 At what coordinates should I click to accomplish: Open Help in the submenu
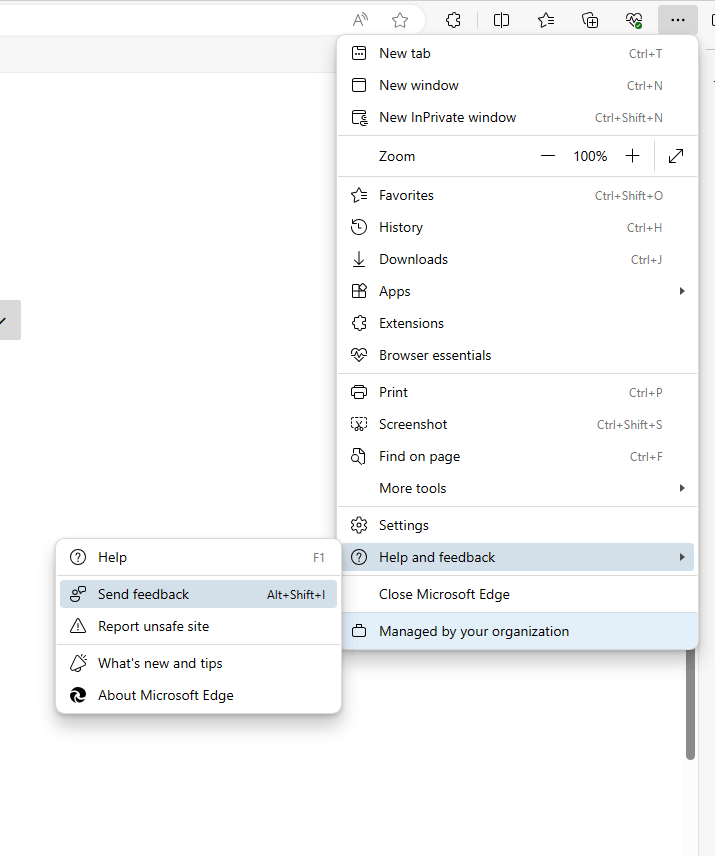point(198,557)
